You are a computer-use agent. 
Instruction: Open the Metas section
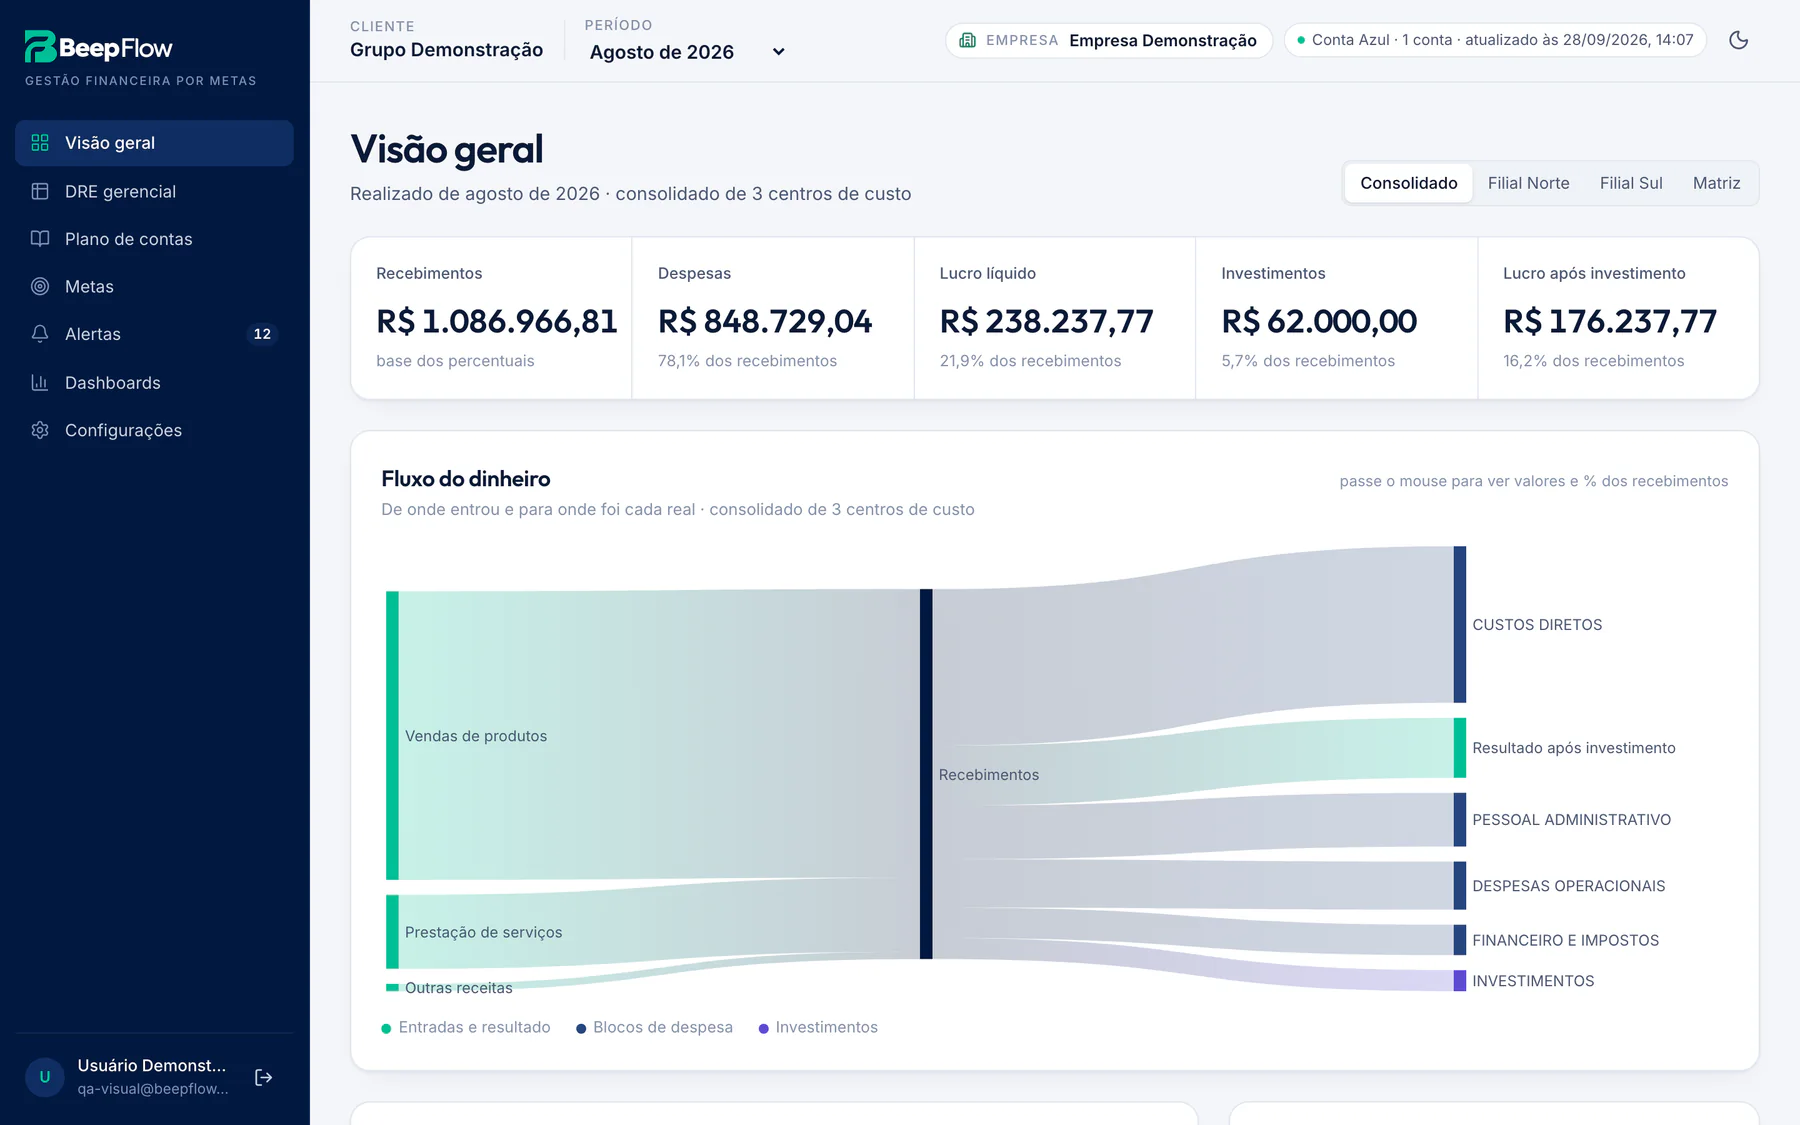coord(154,287)
